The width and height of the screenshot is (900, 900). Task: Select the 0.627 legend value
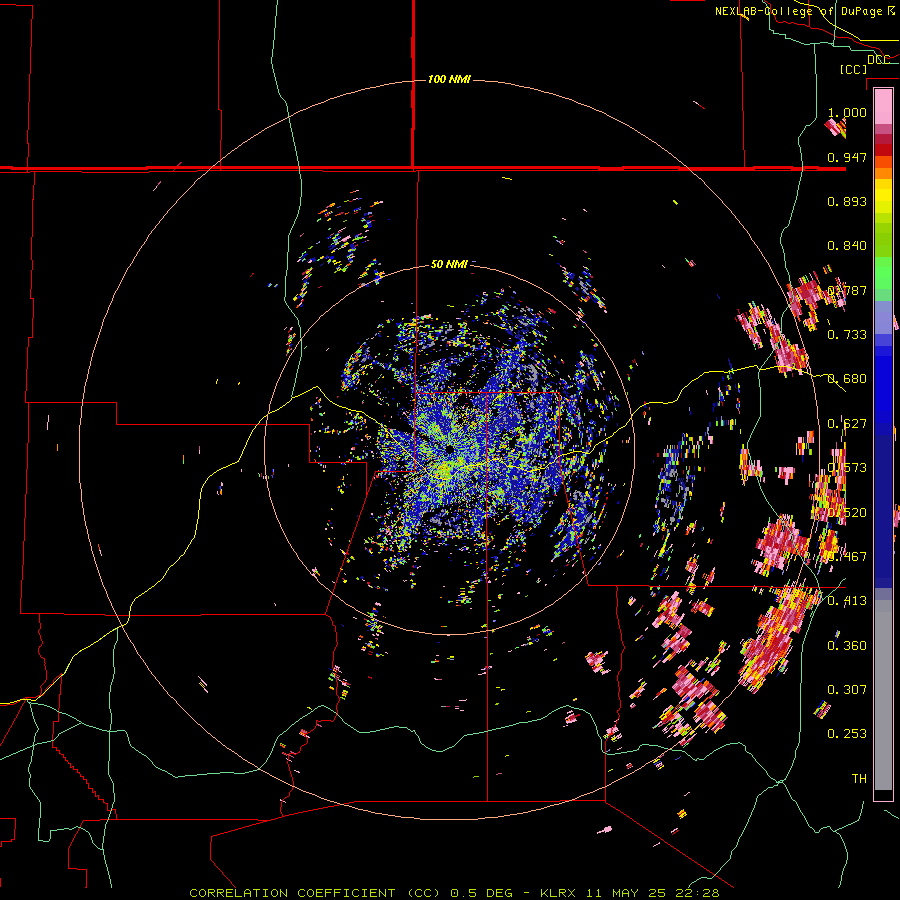(x=847, y=424)
